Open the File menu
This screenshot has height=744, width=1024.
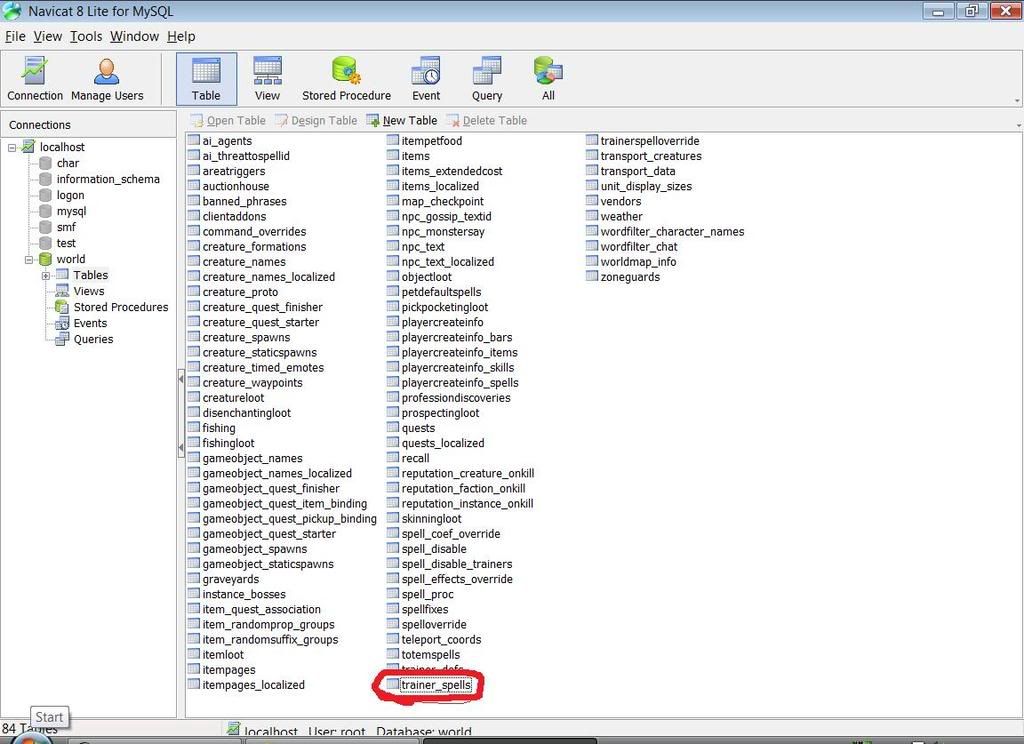coord(15,37)
